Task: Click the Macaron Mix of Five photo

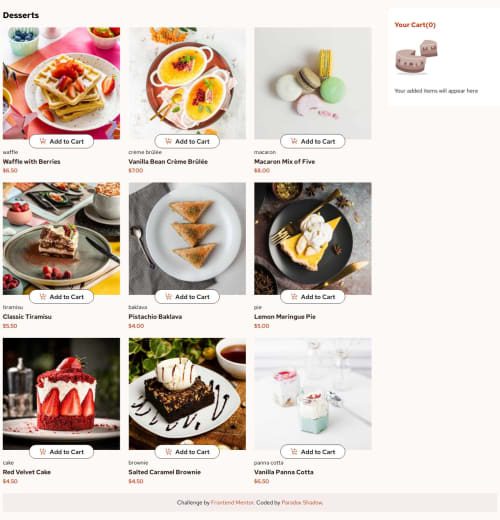Action: (x=313, y=83)
